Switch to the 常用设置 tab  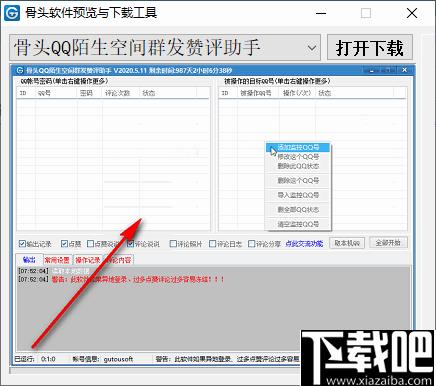point(57,260)
